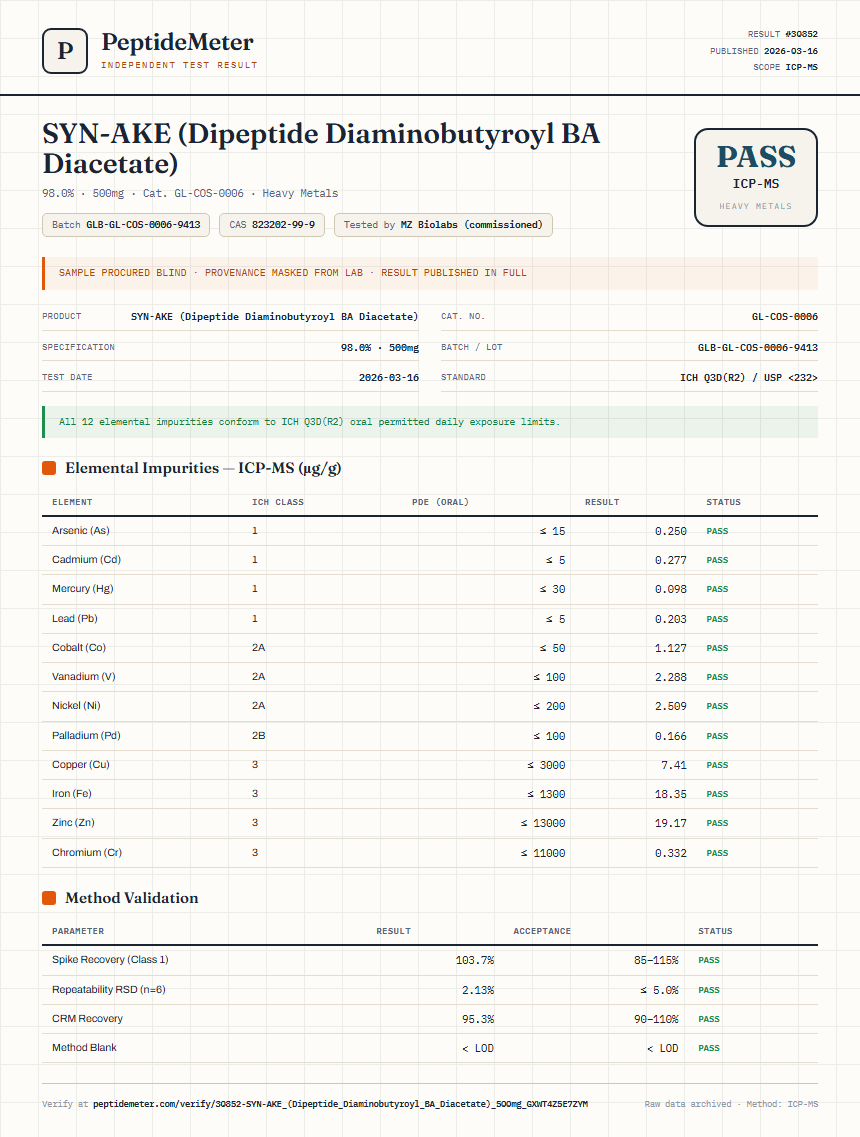Click standard ICH Q3D(R2) / USP <232>
This screenshot has width=860, height=1137.
749,378
